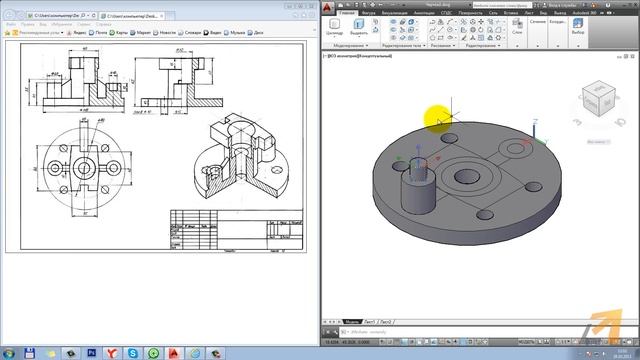Screen dimensions: 640x360
Task: Click the Subtract solids icon
Action: (x=393, y=30)
